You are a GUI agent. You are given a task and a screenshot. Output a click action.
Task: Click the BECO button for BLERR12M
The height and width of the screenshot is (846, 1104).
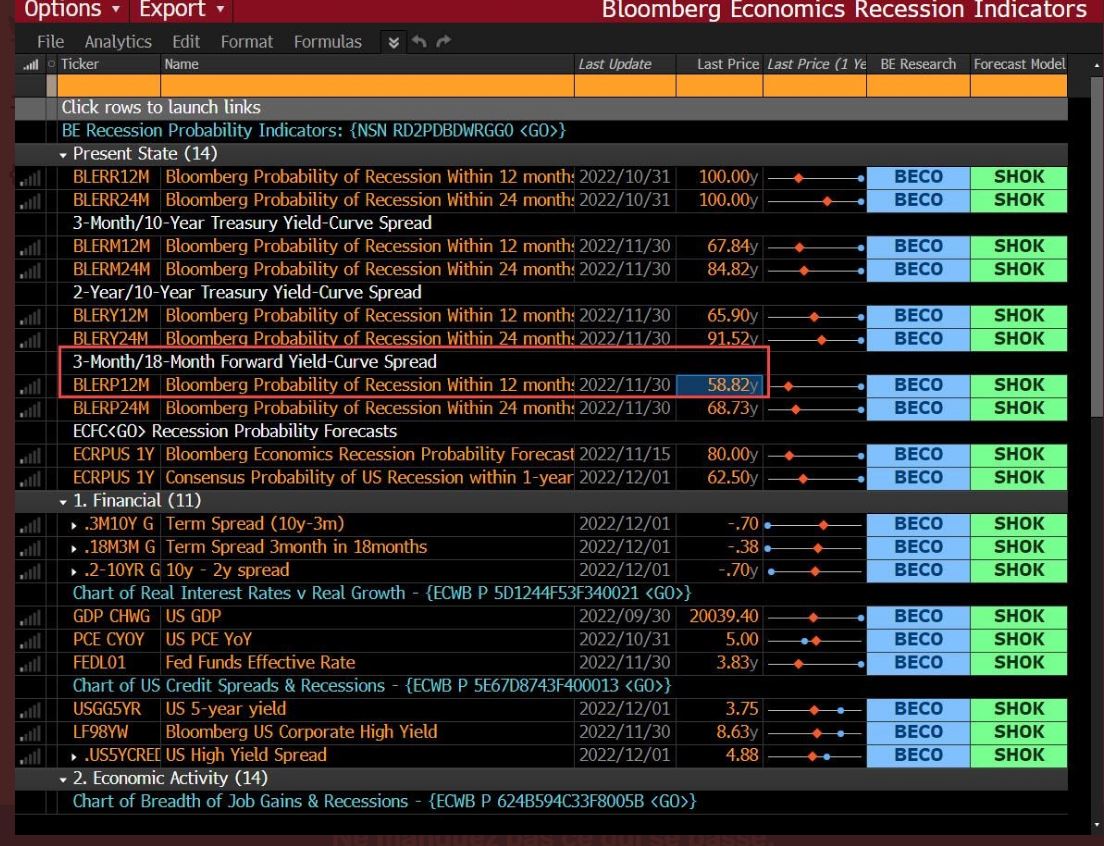click(x=918, y=177)
